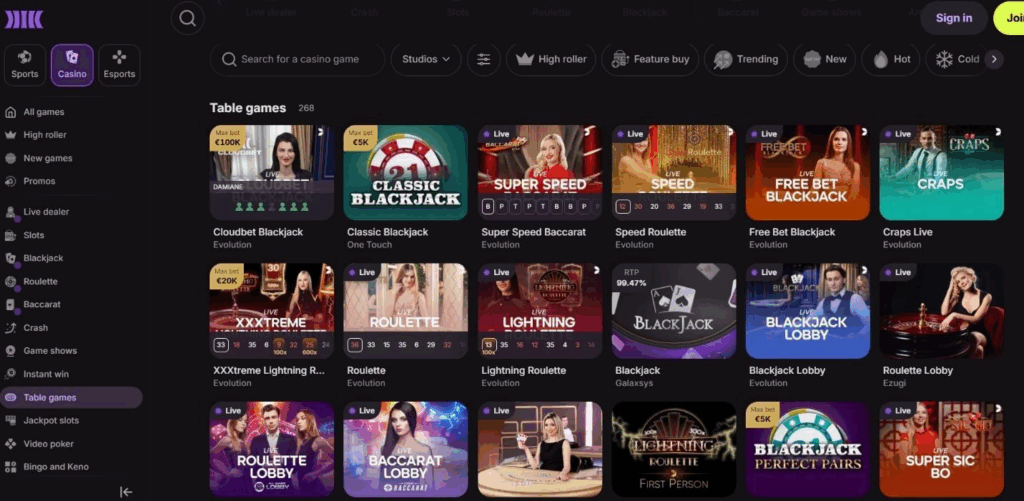Click the snowflake icon in Cold filter
The width and height of the screenshot is (1024, 501).
pos(944,59)
